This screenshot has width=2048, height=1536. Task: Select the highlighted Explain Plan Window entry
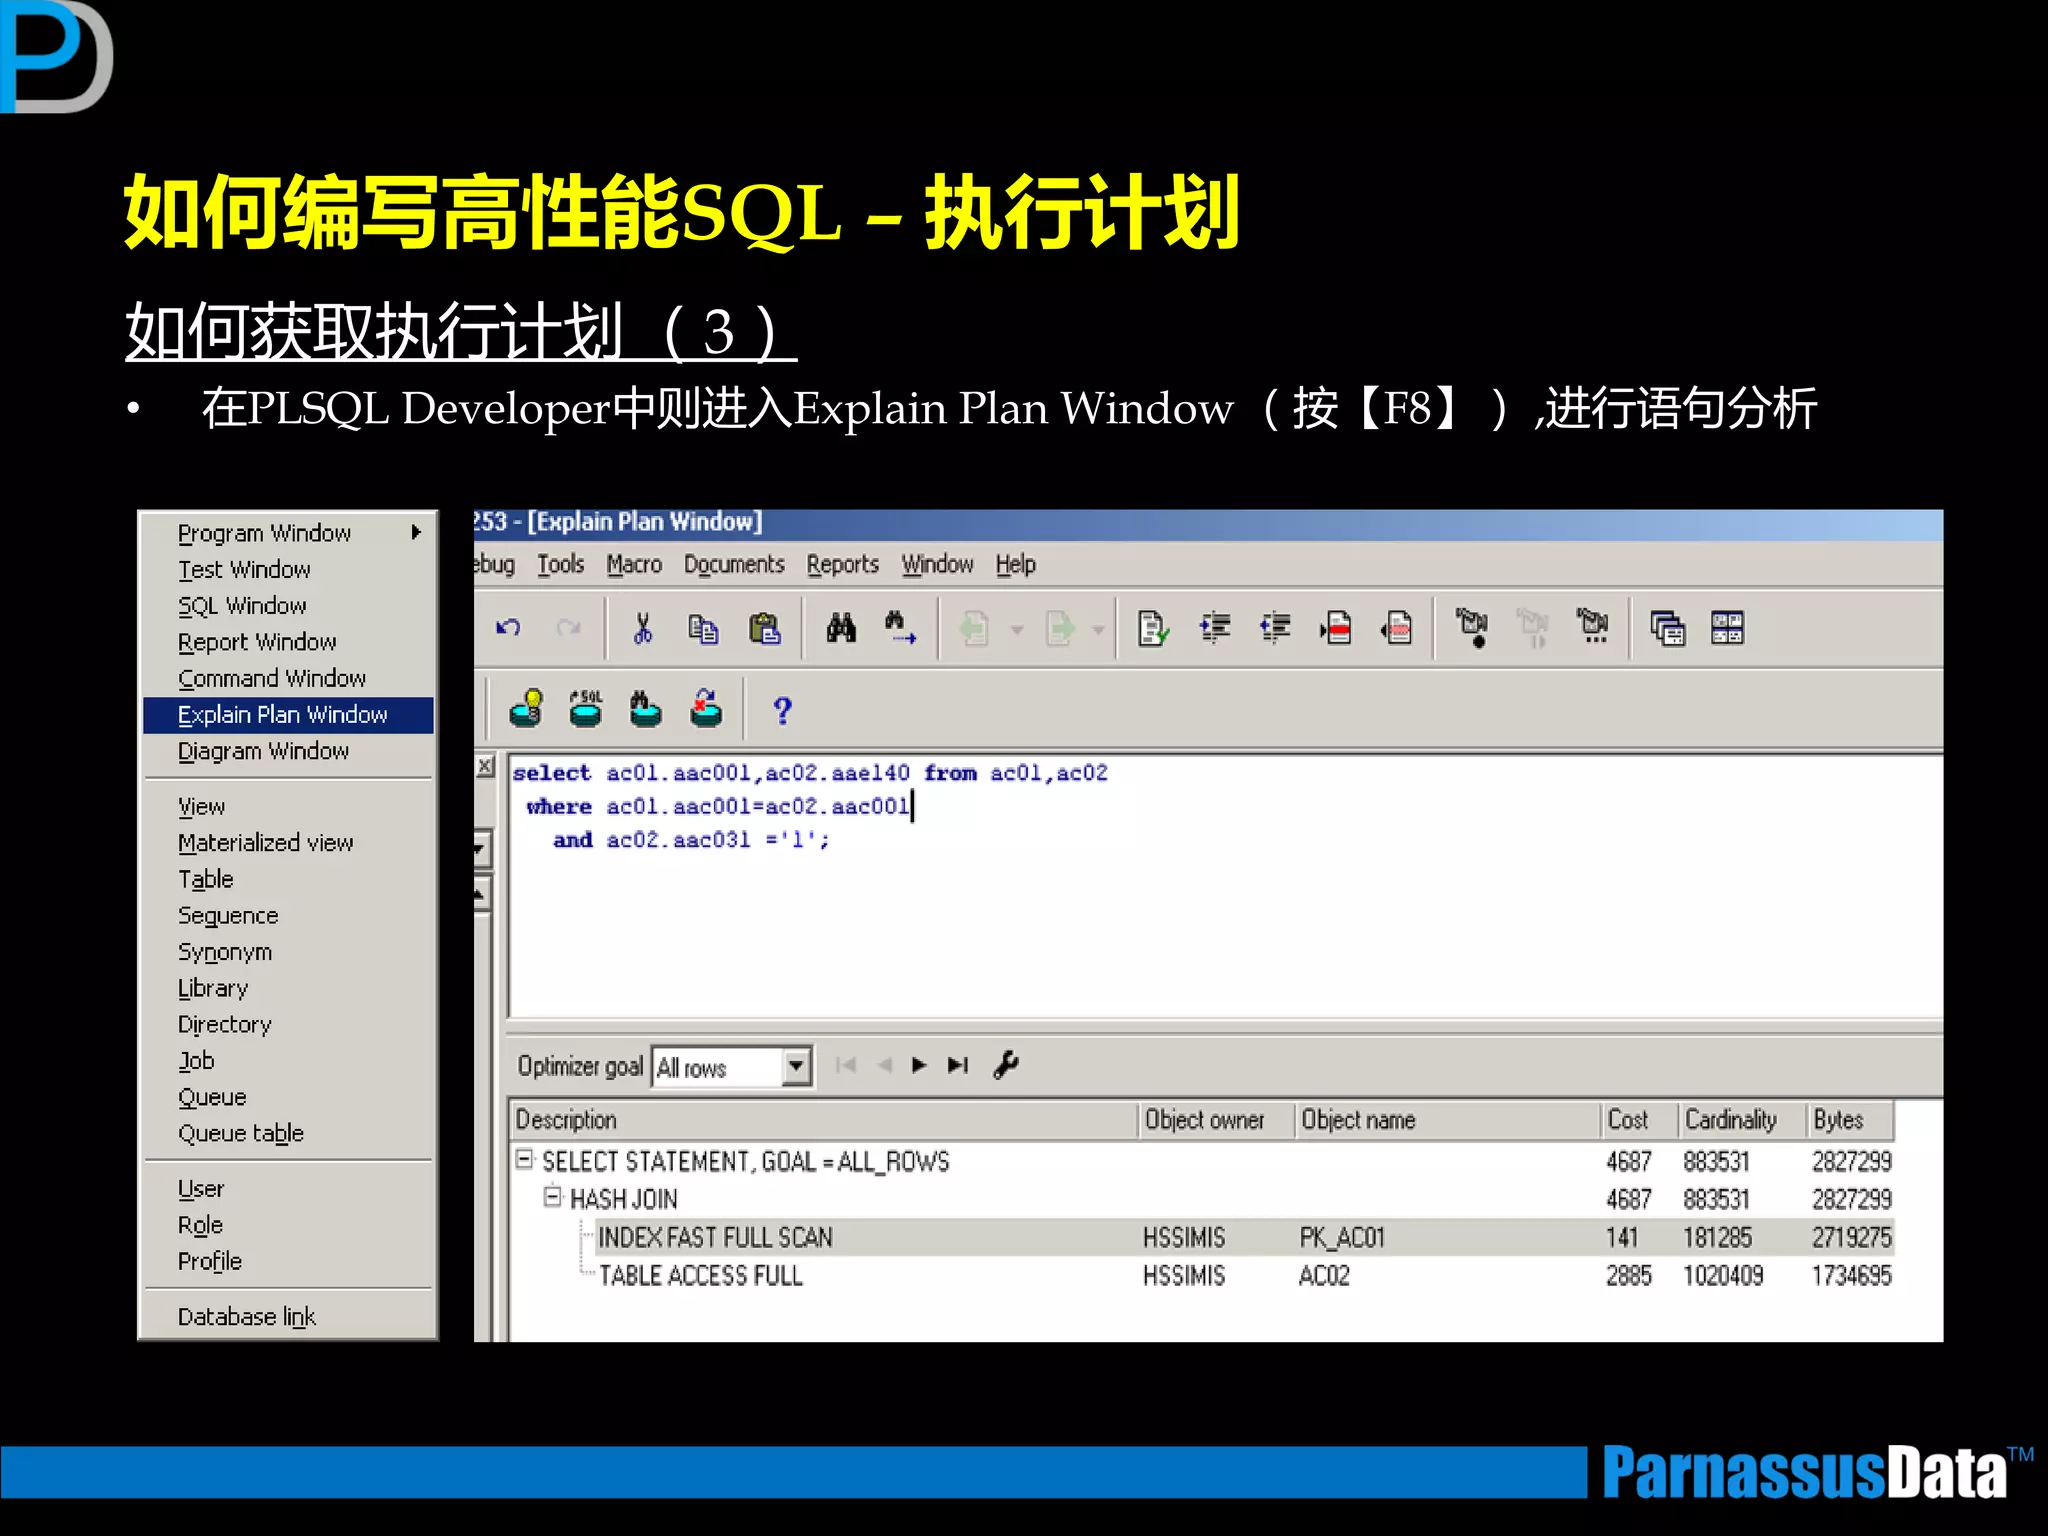tap(289, 715)
